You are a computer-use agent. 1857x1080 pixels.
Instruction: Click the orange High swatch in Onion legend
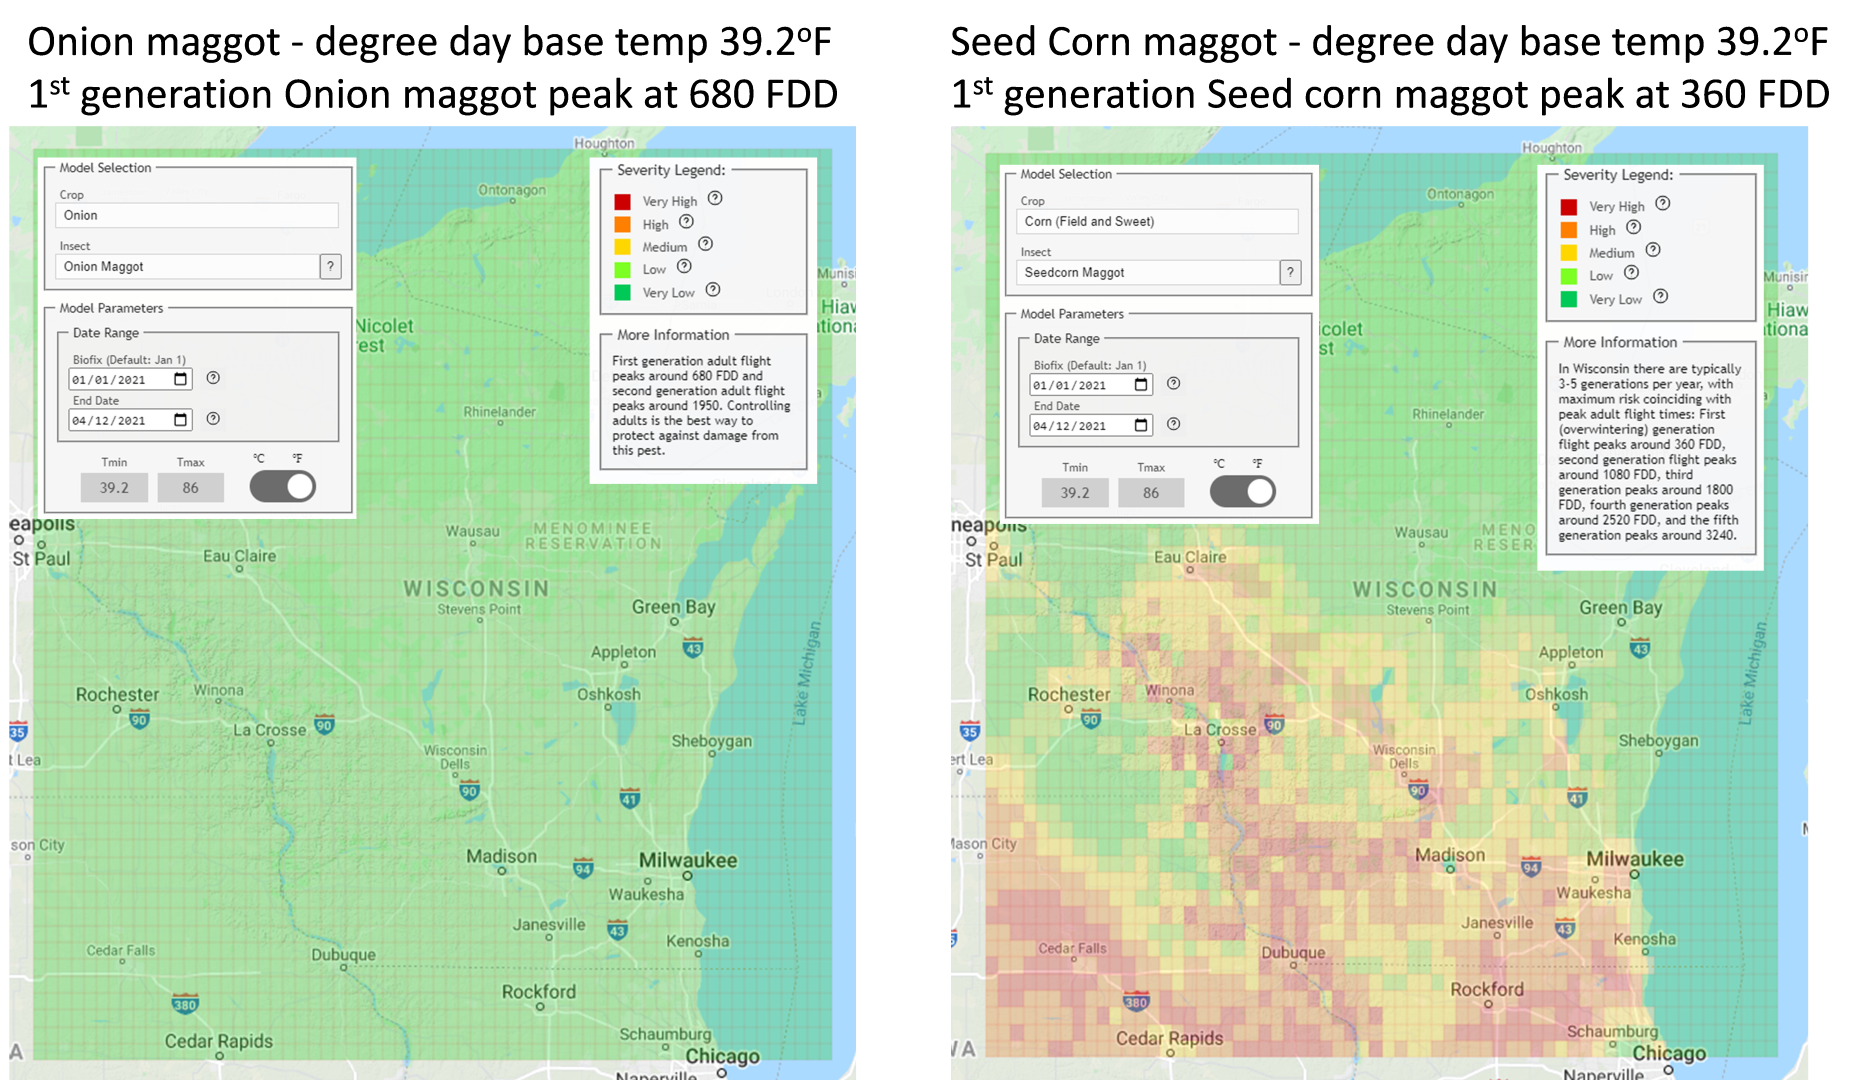622,224
